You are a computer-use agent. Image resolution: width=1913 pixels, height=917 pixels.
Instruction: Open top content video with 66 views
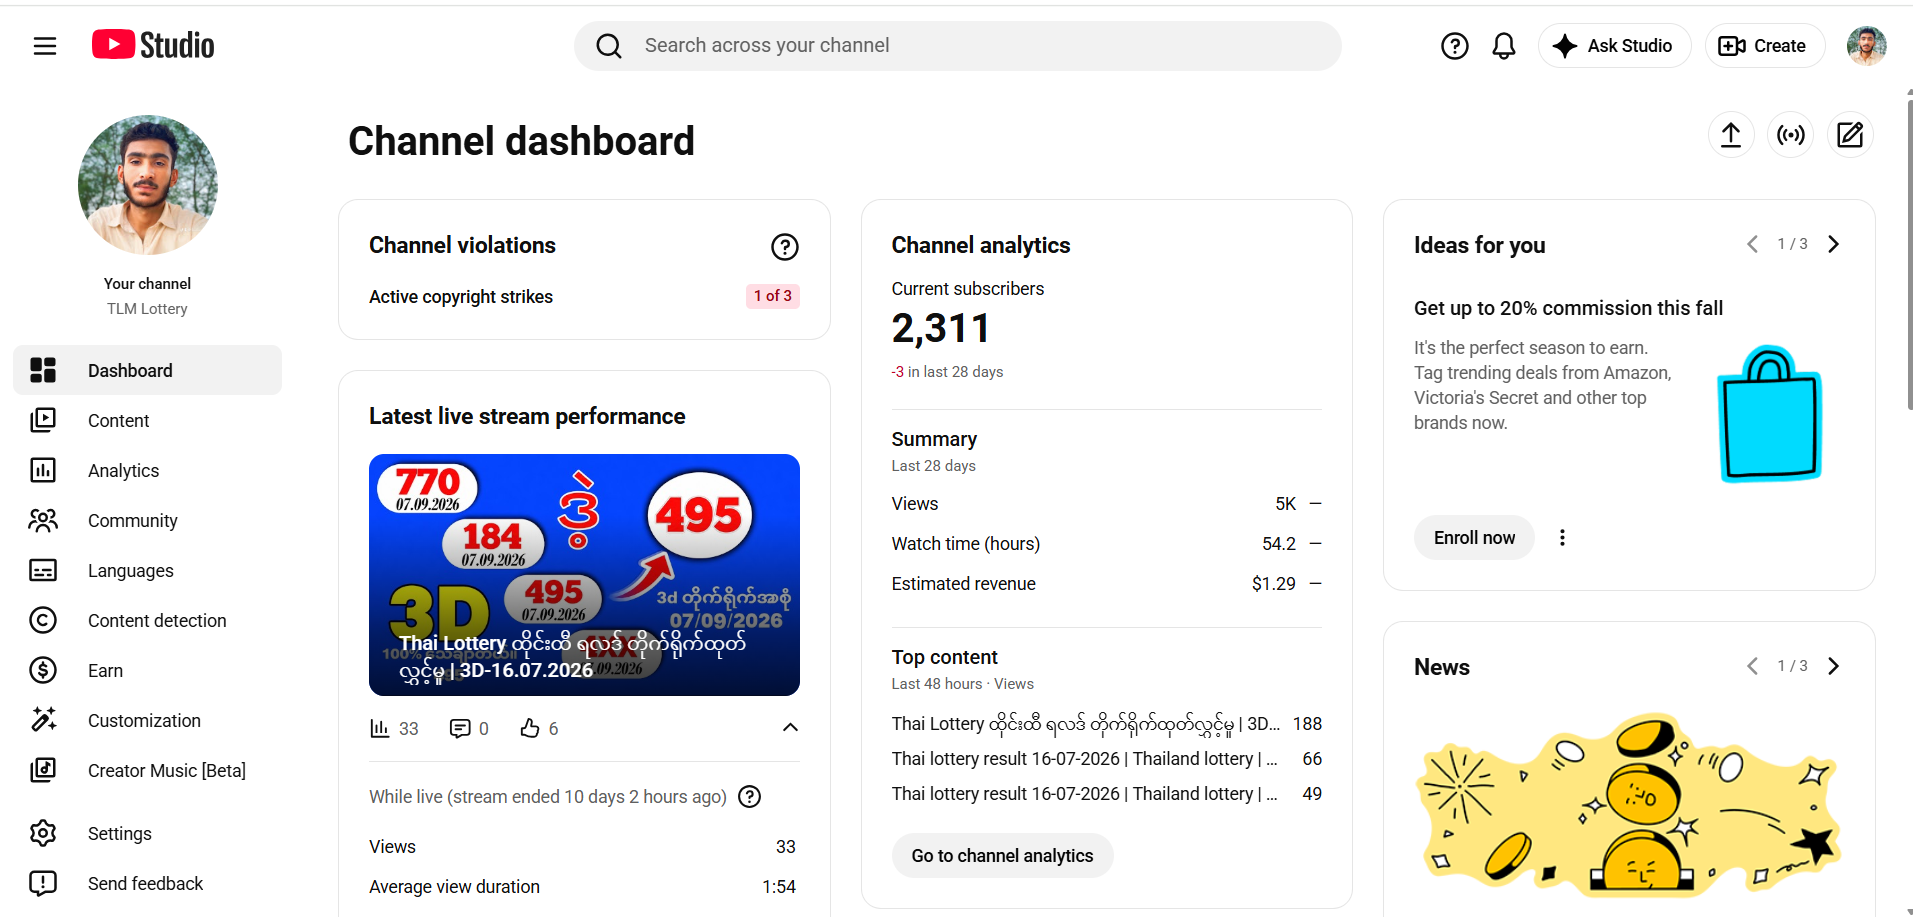click(x=1106, y=759)
